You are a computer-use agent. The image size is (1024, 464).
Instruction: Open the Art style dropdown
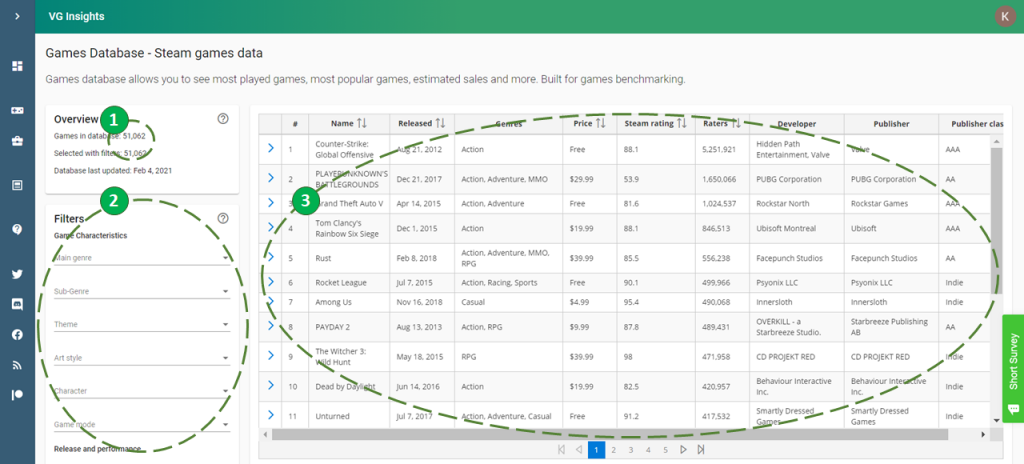point(142,358)
